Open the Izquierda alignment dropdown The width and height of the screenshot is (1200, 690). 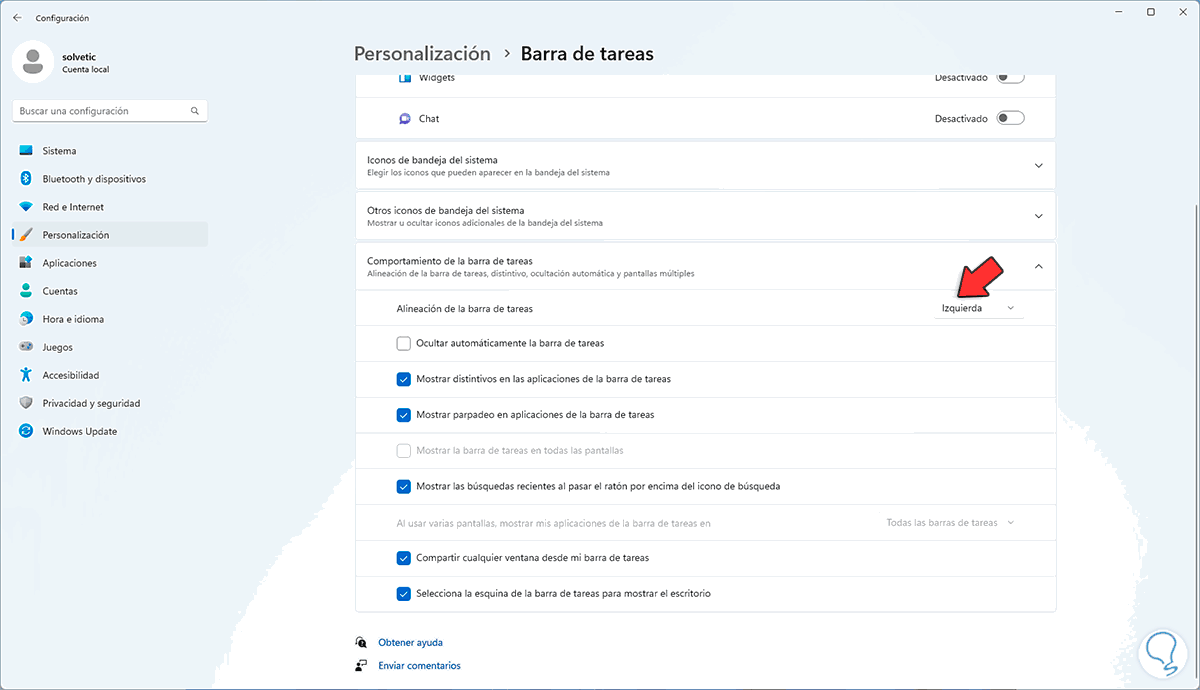point(978,308)
